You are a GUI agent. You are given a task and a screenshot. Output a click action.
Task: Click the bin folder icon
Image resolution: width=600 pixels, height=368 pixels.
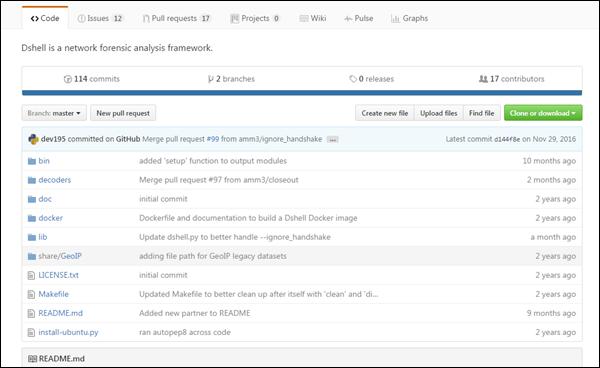[32, 161]
